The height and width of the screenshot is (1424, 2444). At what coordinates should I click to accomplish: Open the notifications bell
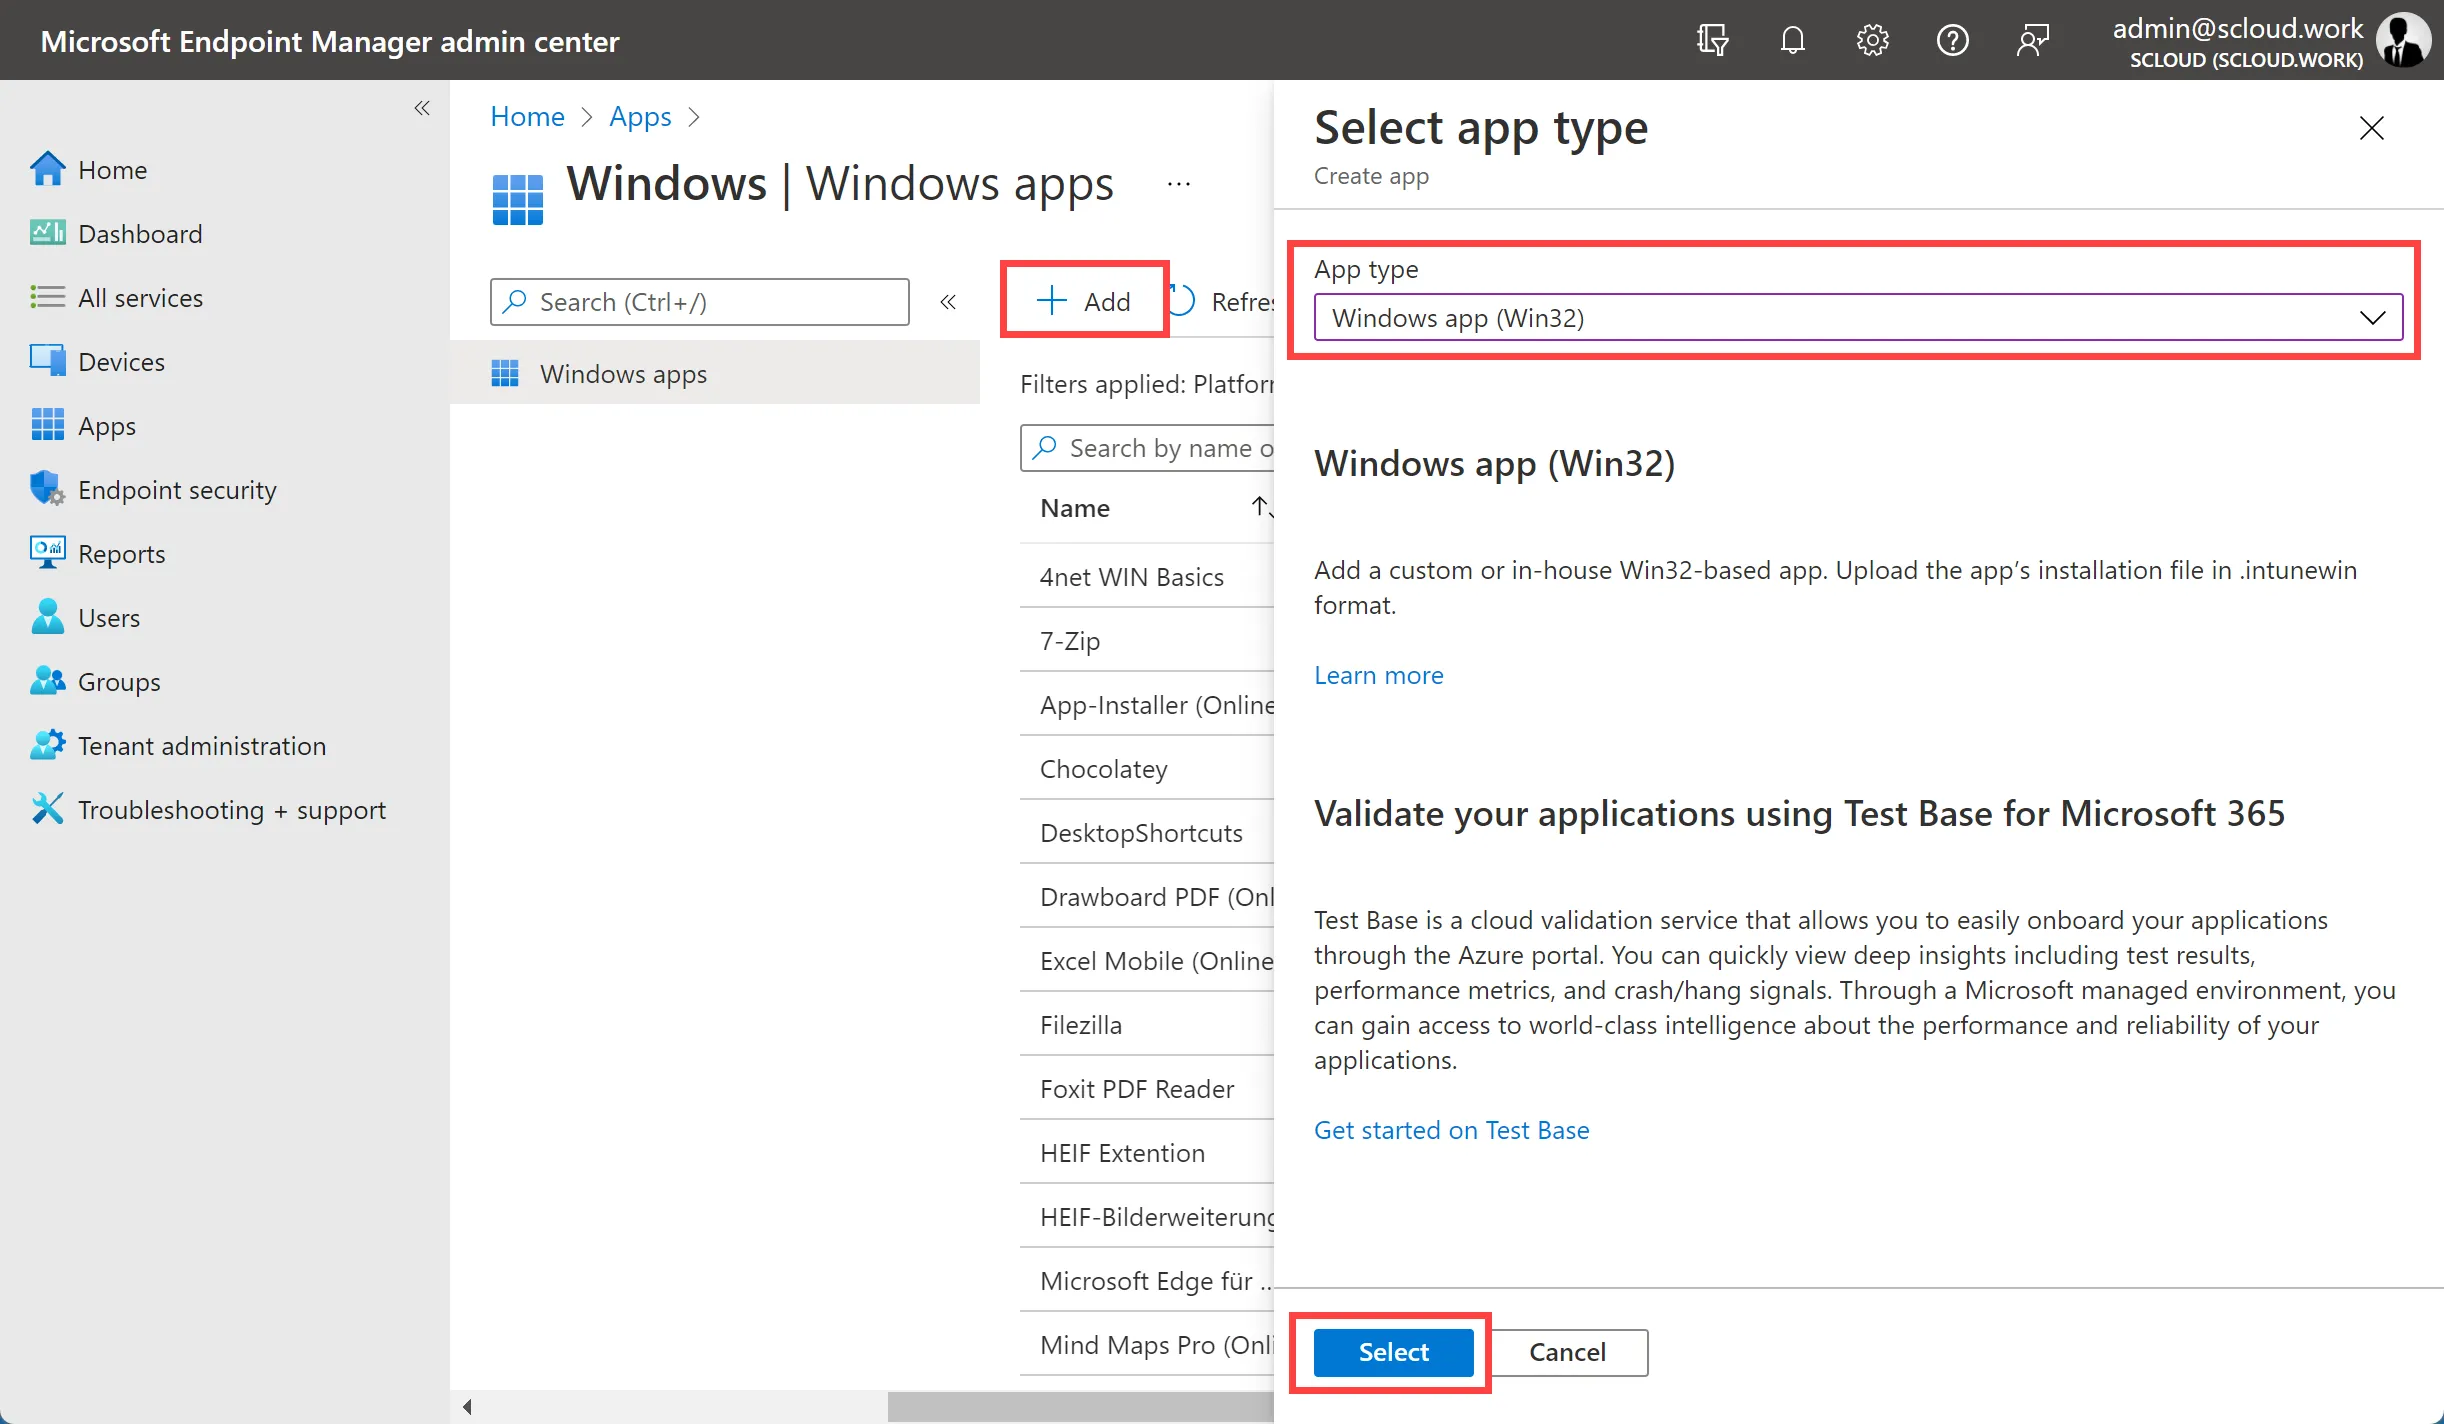(x=1792, y=41)
